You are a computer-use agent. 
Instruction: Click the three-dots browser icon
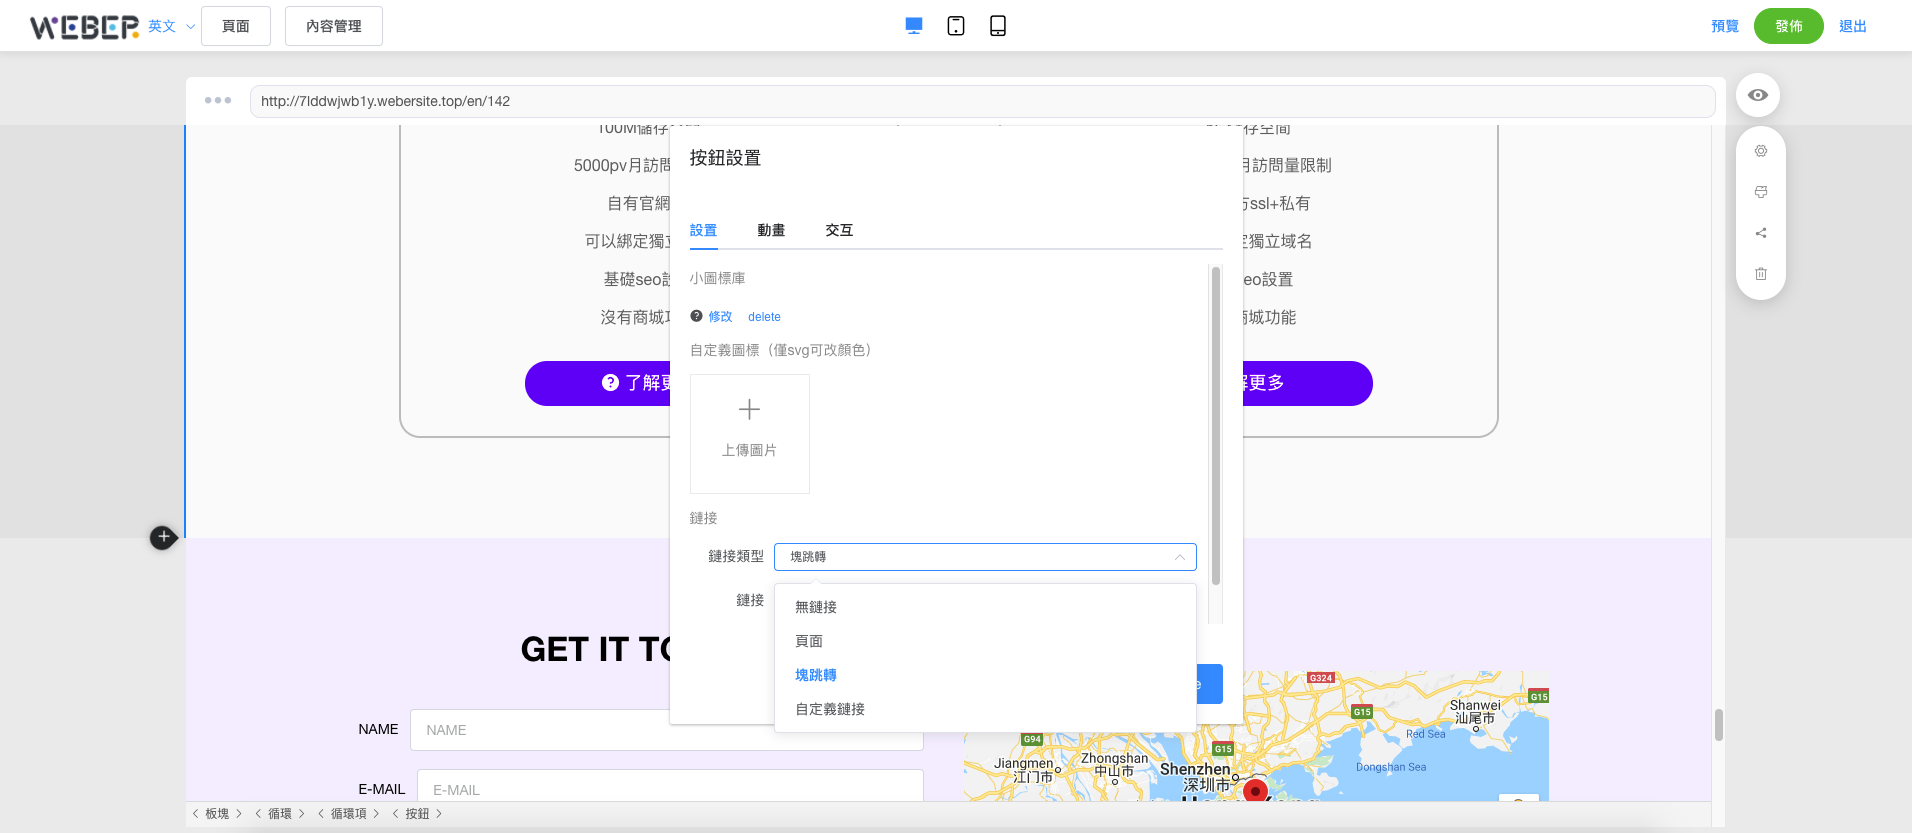point(218,100)
